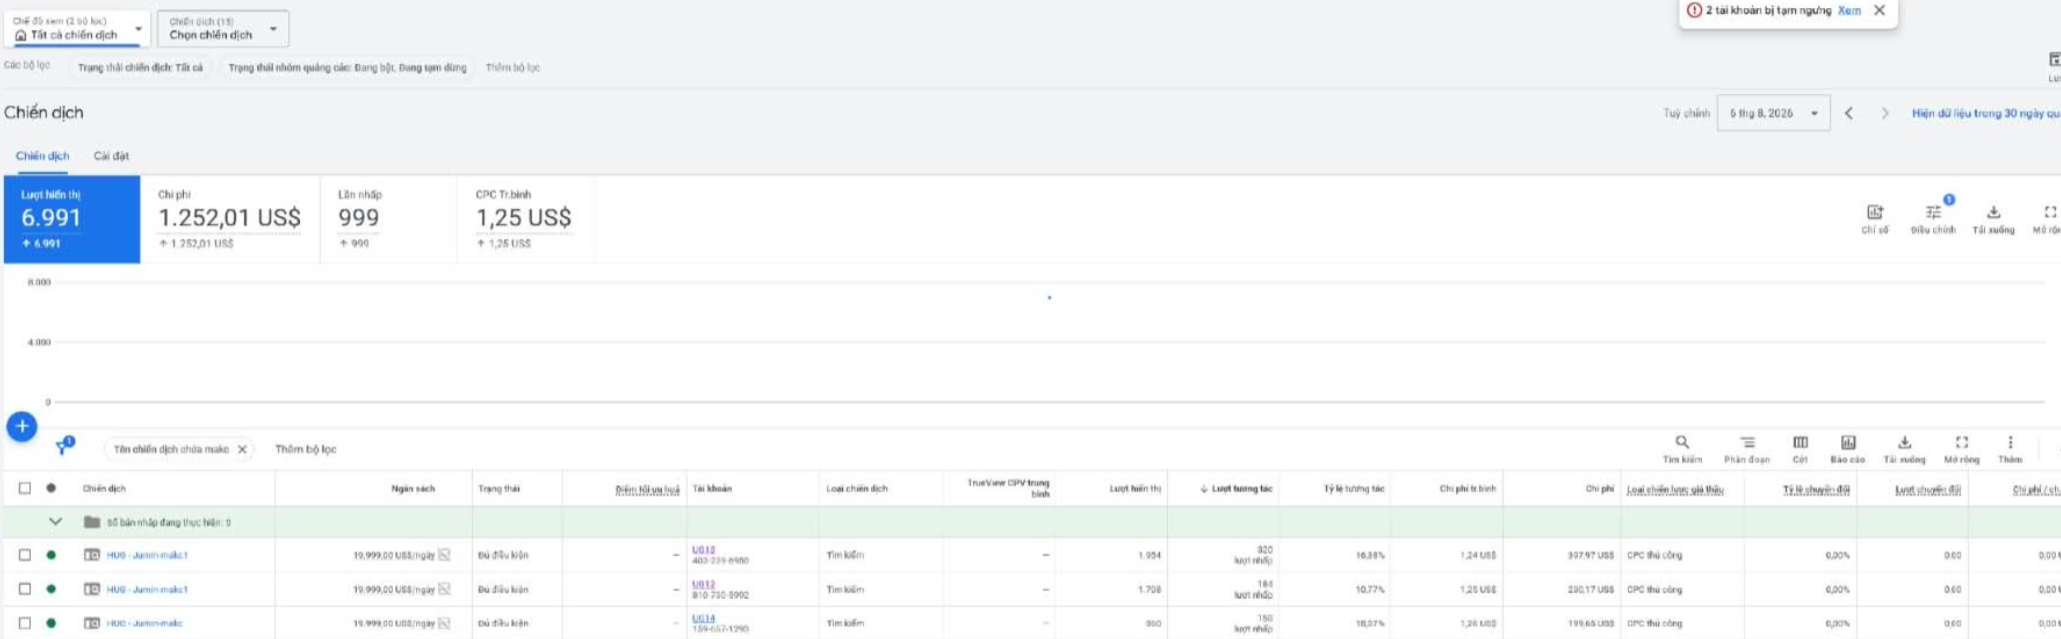Dismiss the suspended accounts notification
This screenshot has height=639, width=2061.
[1879, 10]
